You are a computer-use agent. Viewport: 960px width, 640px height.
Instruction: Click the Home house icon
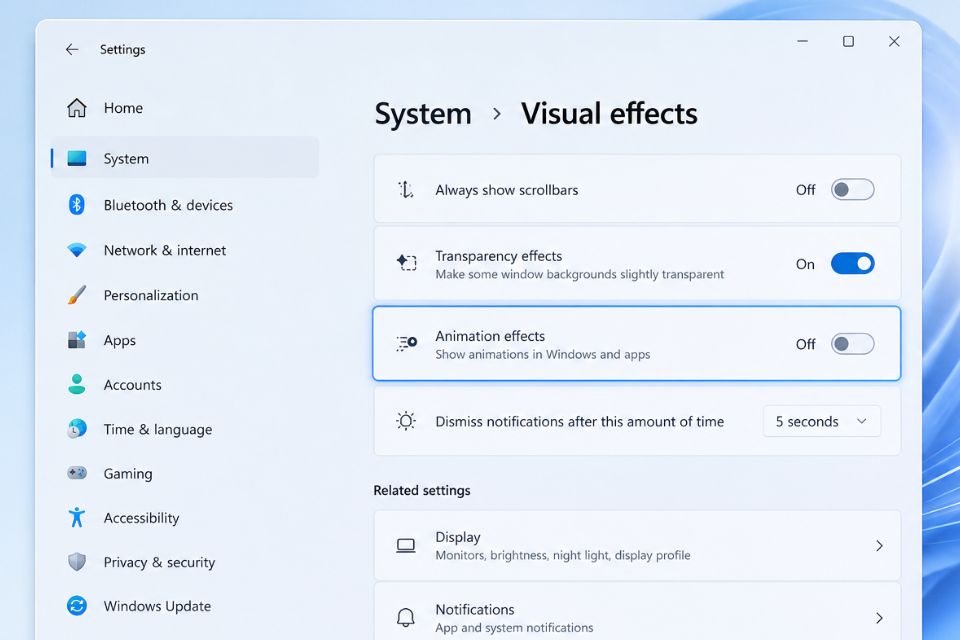coord(77,108)
